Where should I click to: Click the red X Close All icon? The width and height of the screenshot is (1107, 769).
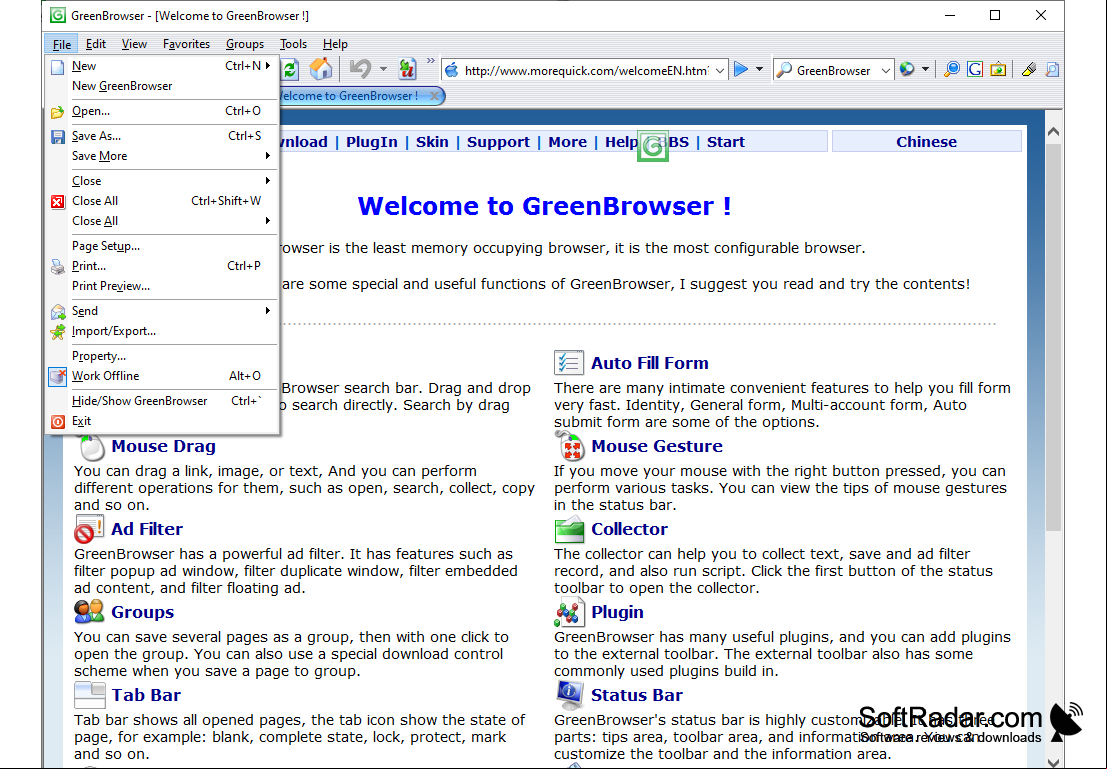(57, 201)
